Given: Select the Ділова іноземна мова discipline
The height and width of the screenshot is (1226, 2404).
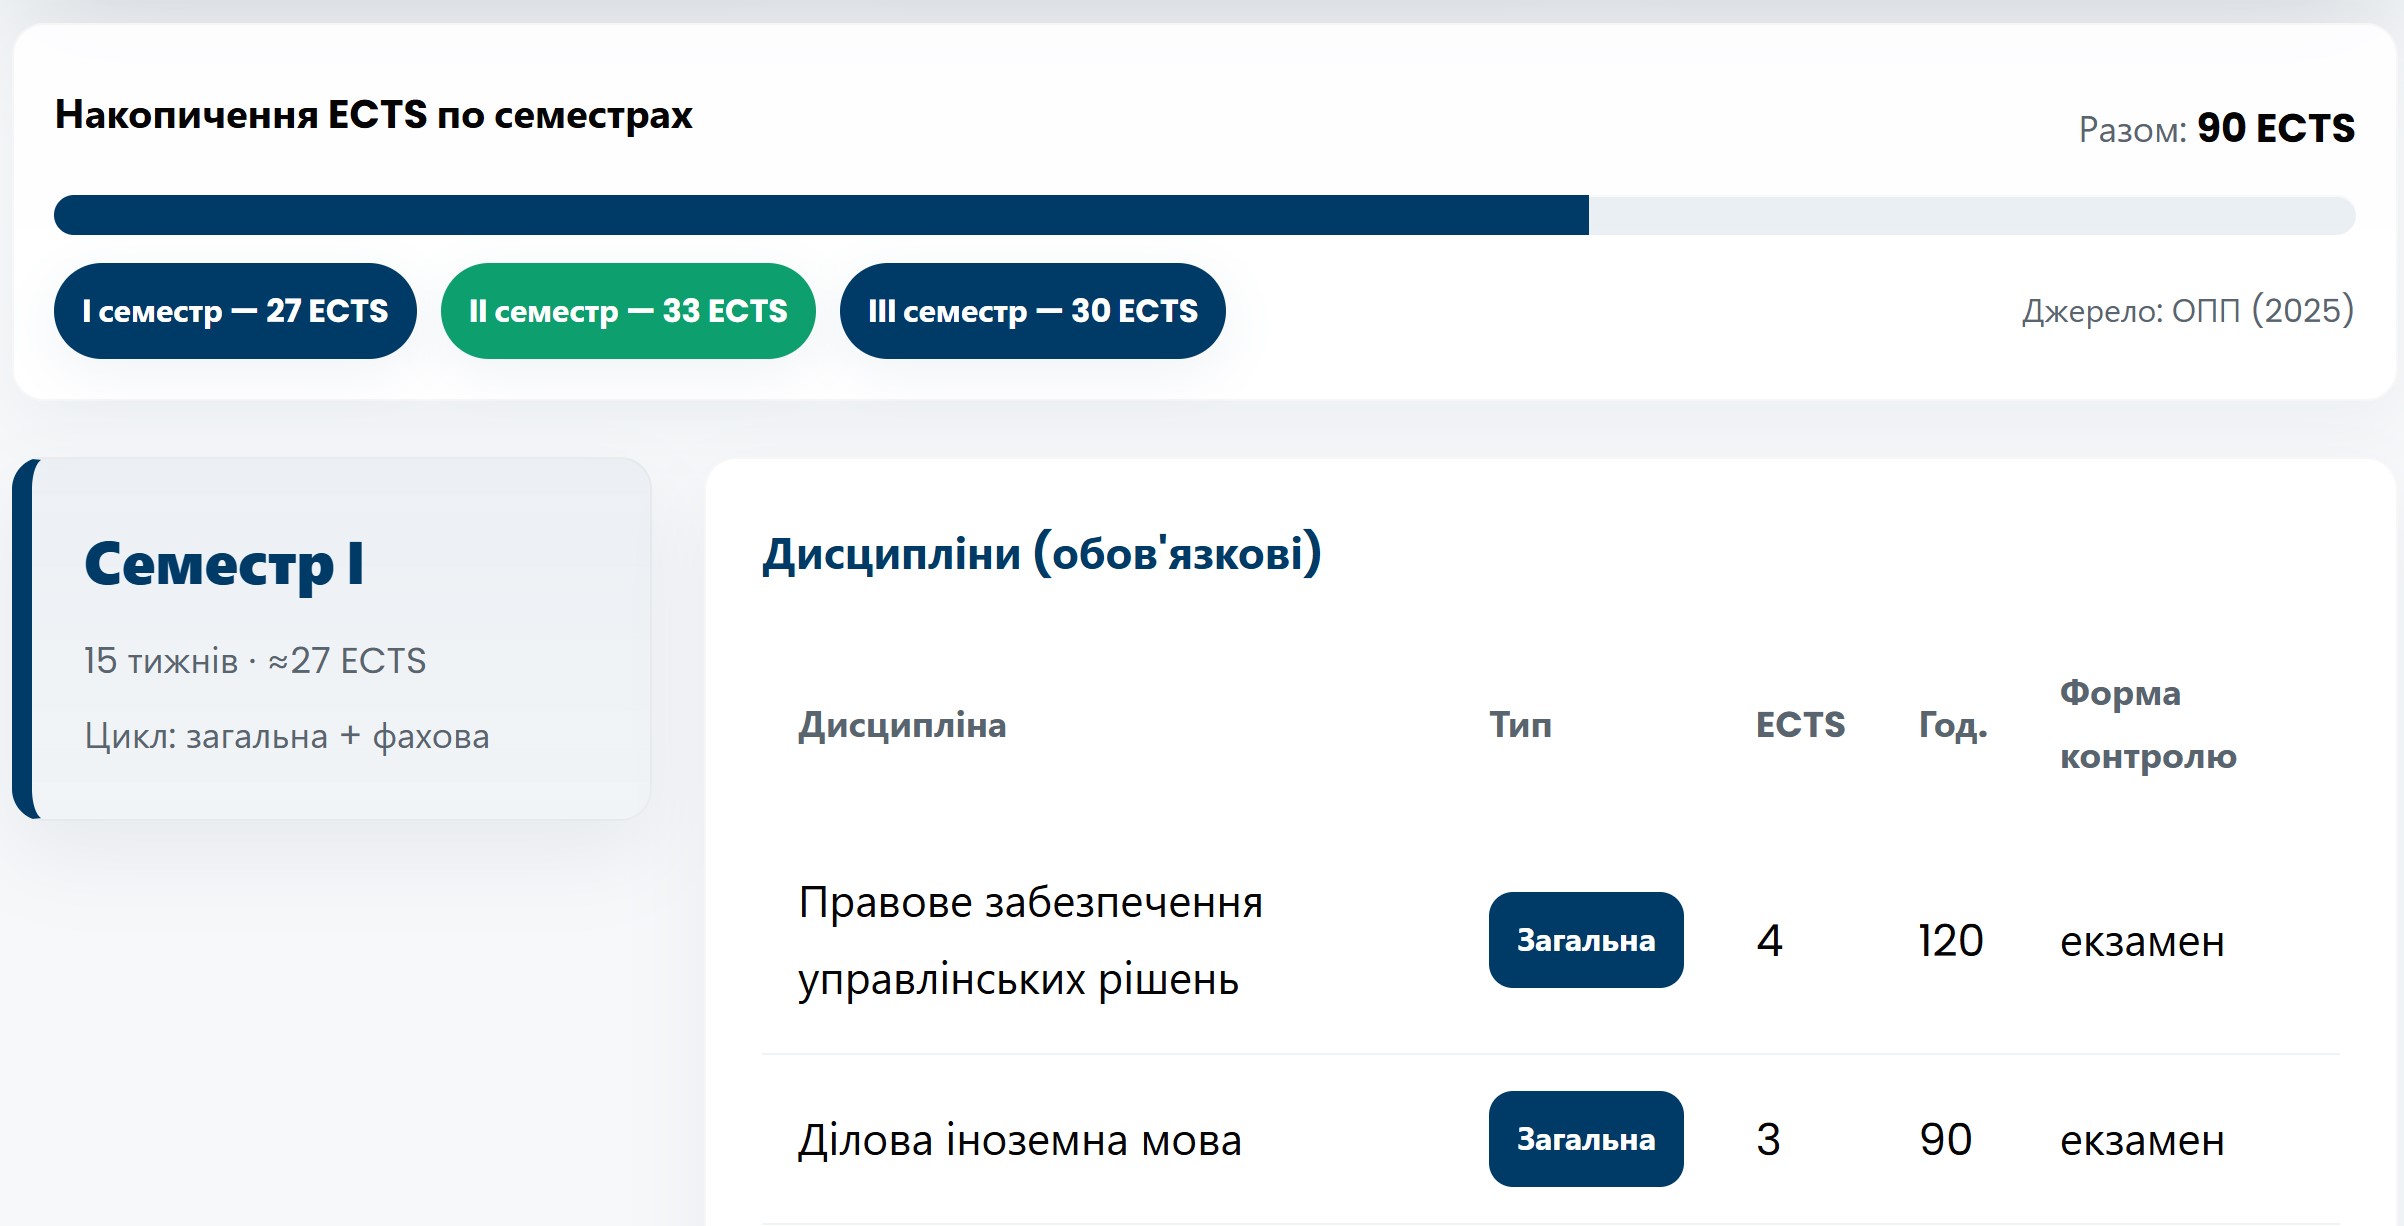Looking at the screenshot, I should pos(1019,1140).
